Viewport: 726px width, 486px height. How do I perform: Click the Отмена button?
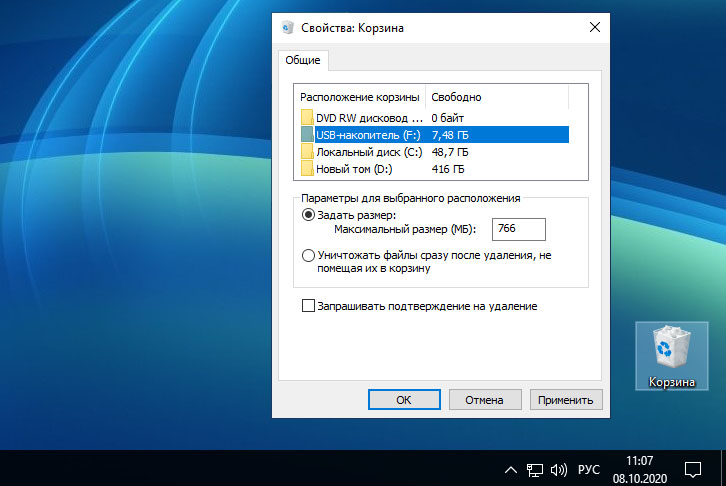(x=485, y=400)
